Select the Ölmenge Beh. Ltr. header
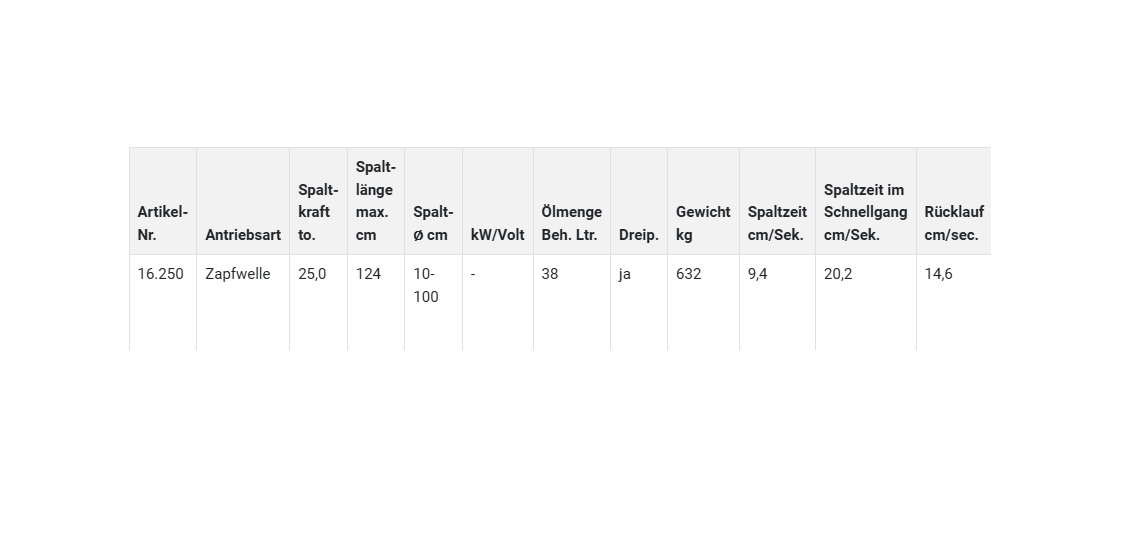 click(571, 223)
